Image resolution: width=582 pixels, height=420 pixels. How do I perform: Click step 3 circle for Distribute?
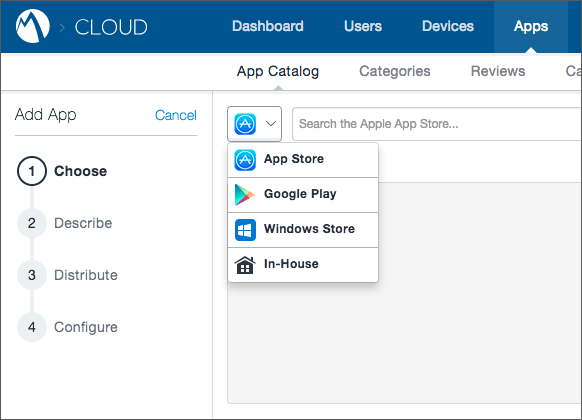[32, 275]
